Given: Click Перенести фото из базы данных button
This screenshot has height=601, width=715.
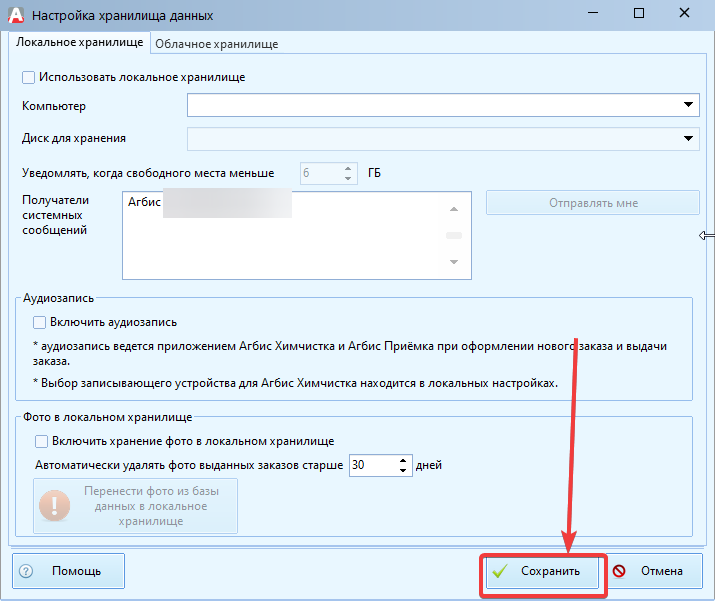Looking at the screenshot, I should click(135, 506).
